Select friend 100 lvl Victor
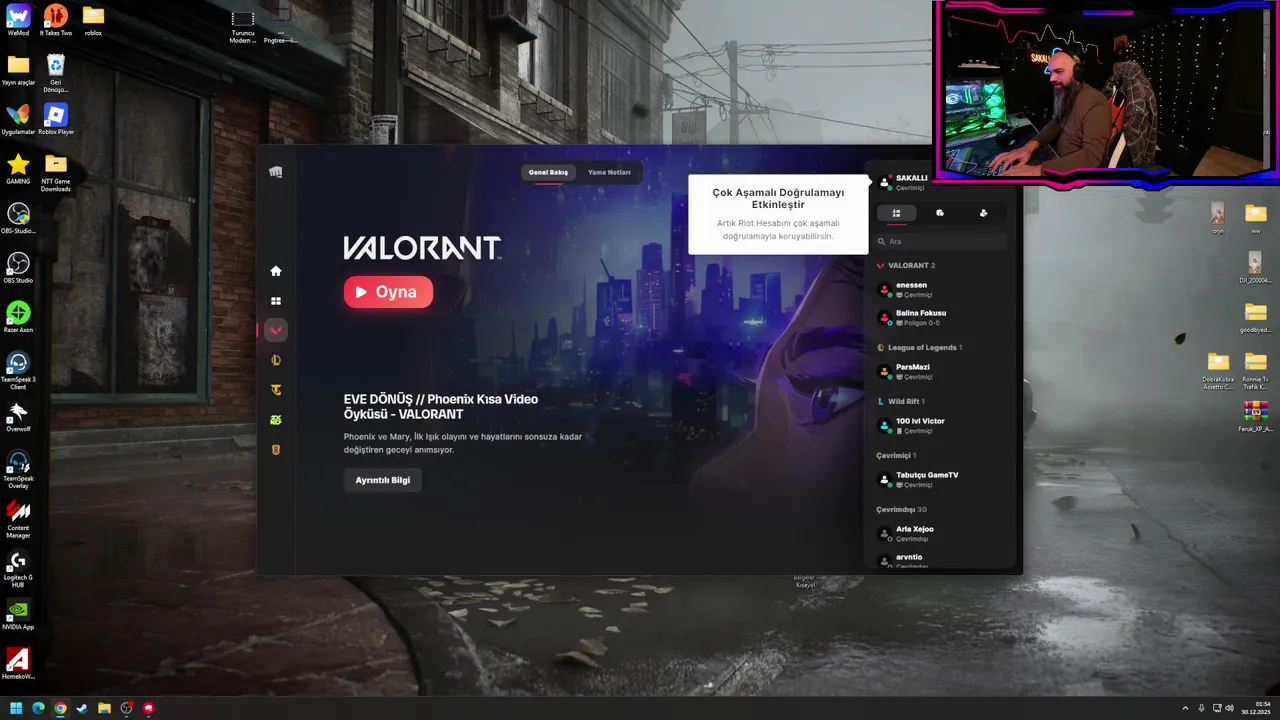Screen dimensions: 1280x720 941,426
